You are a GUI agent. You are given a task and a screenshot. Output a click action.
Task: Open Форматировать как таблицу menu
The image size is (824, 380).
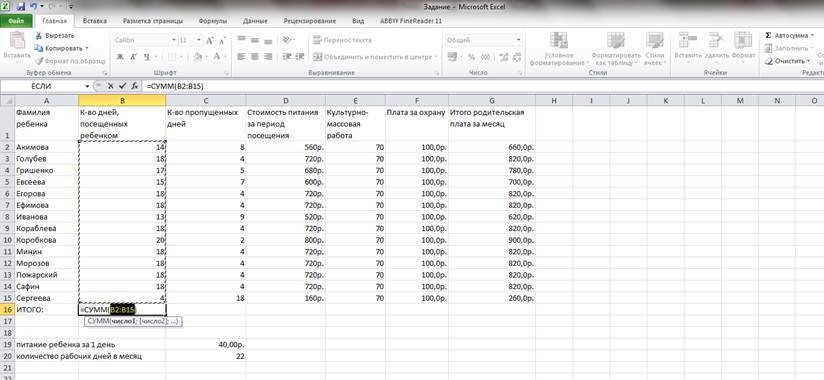[x=615, y=48]
